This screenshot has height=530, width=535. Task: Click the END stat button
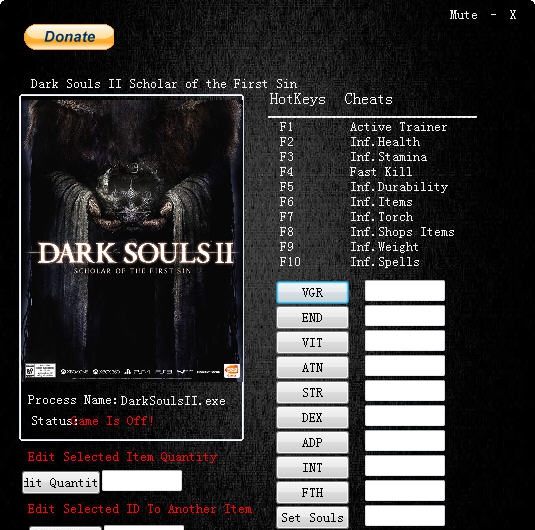312,317
